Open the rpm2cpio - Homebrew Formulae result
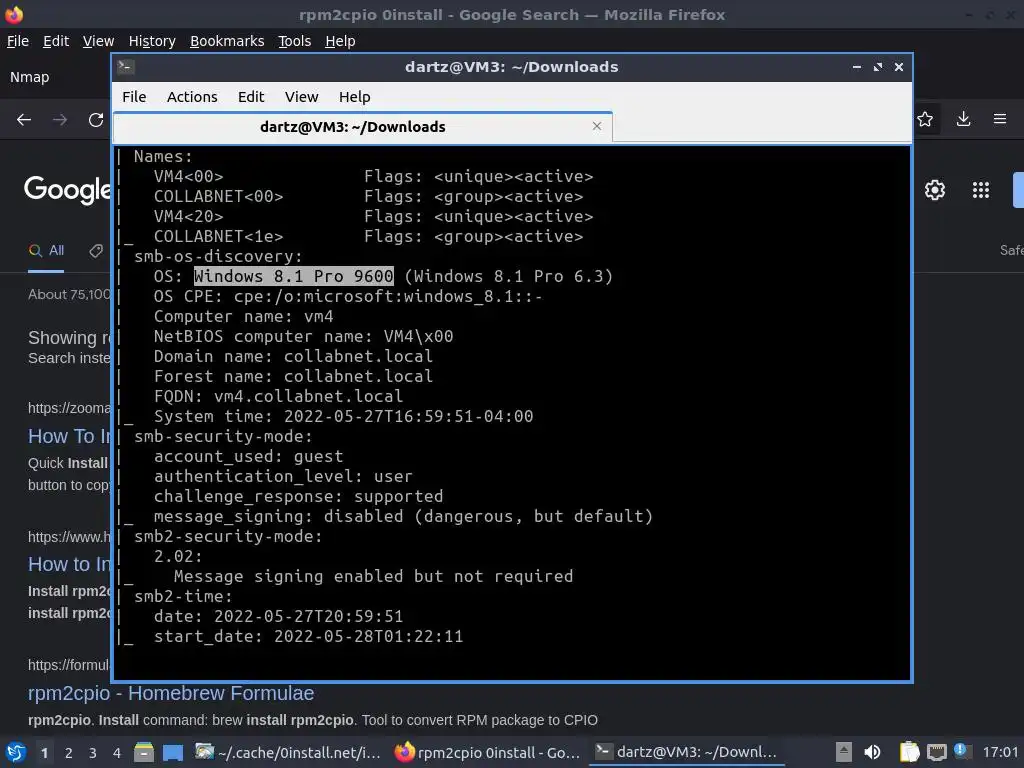 click(171, 693)
